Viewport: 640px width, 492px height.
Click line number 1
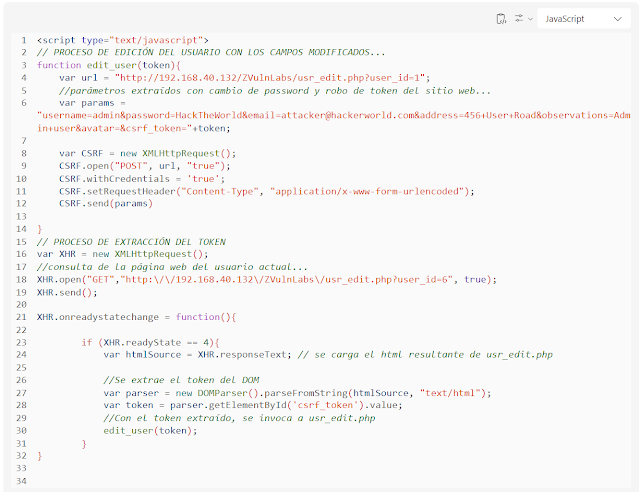coord(24,40)
